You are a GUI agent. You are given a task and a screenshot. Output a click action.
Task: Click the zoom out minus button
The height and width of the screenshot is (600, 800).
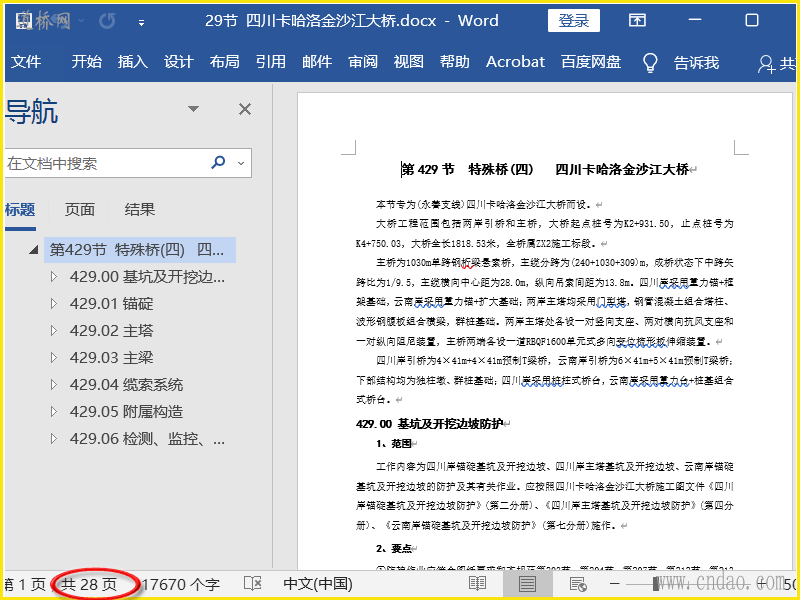pyautogui.click(x=614, y=584)
